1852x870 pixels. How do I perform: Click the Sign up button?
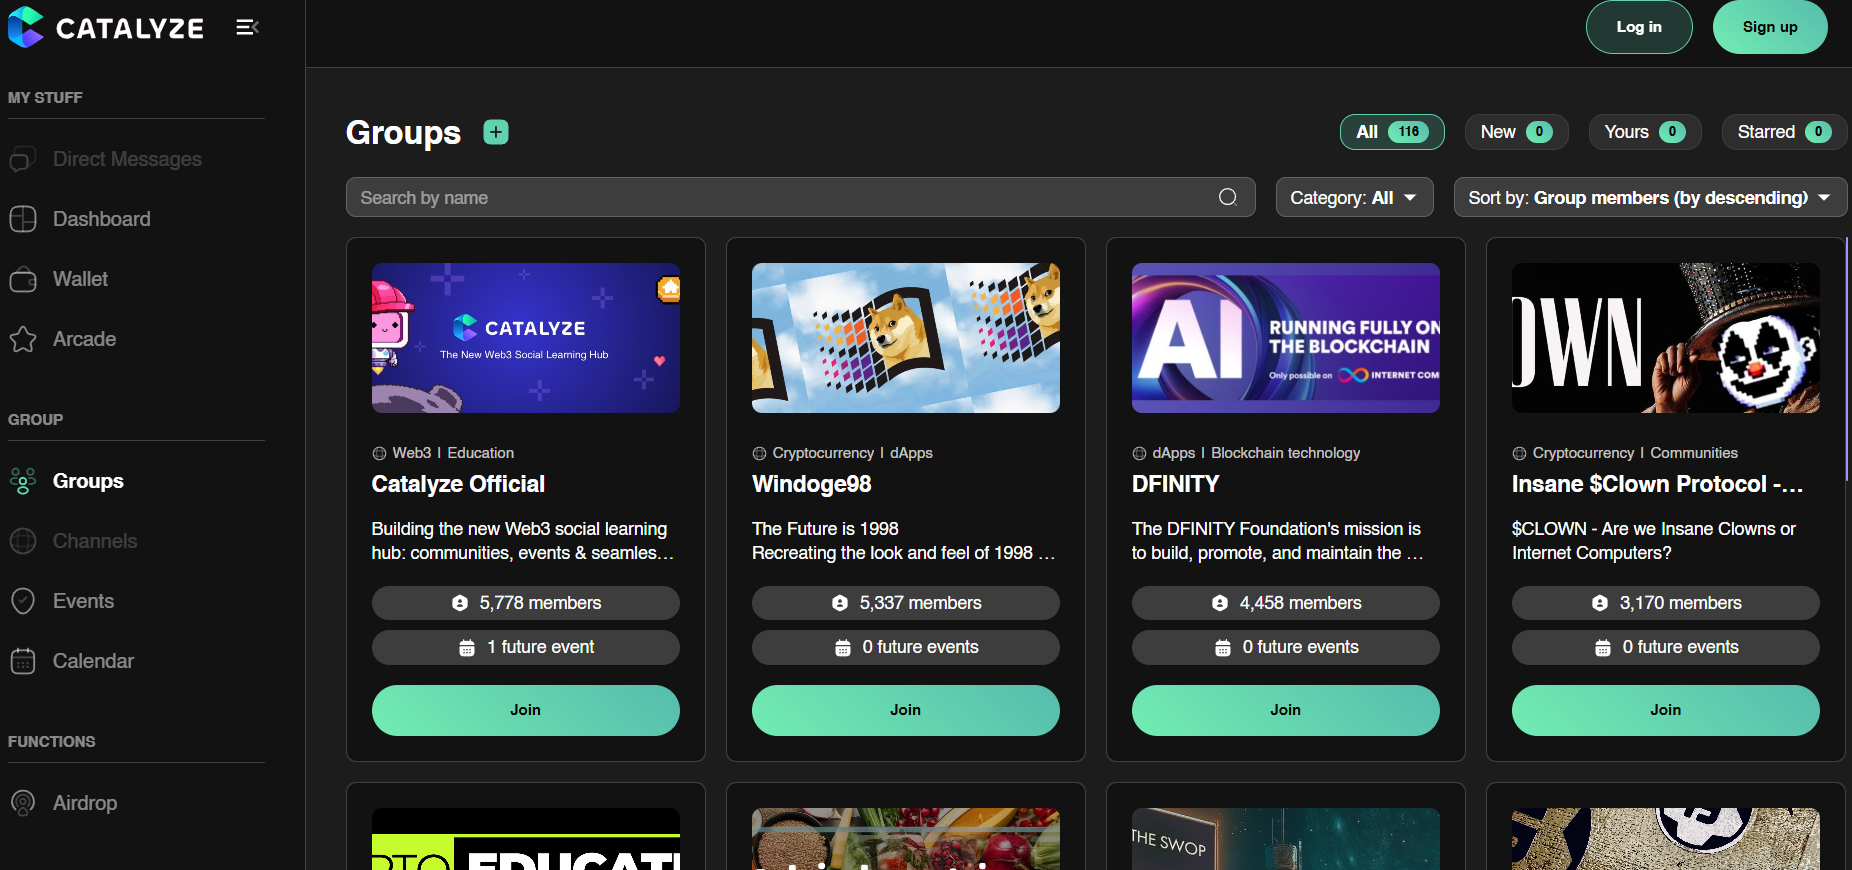click(1770, 27)
